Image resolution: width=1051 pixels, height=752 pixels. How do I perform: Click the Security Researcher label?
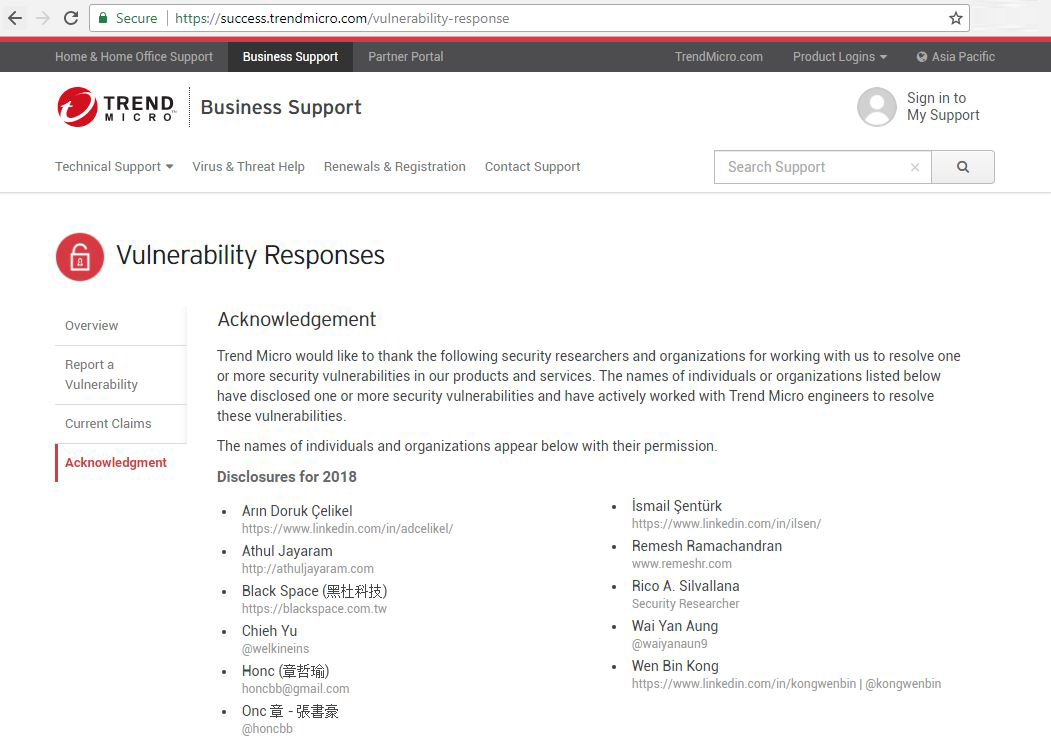685,604
